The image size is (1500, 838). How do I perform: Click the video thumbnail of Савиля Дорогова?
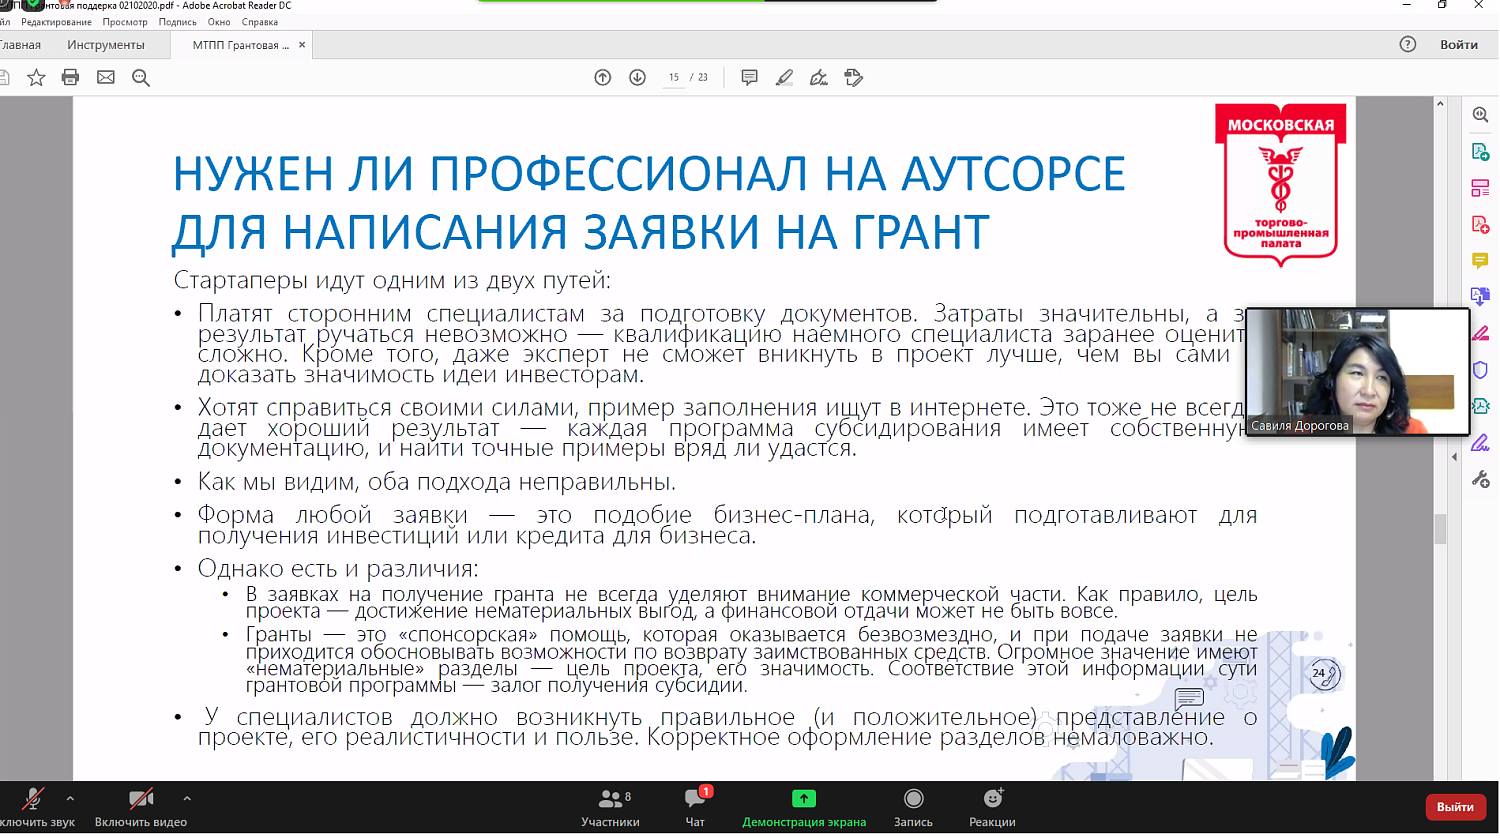click(1357, 372)
